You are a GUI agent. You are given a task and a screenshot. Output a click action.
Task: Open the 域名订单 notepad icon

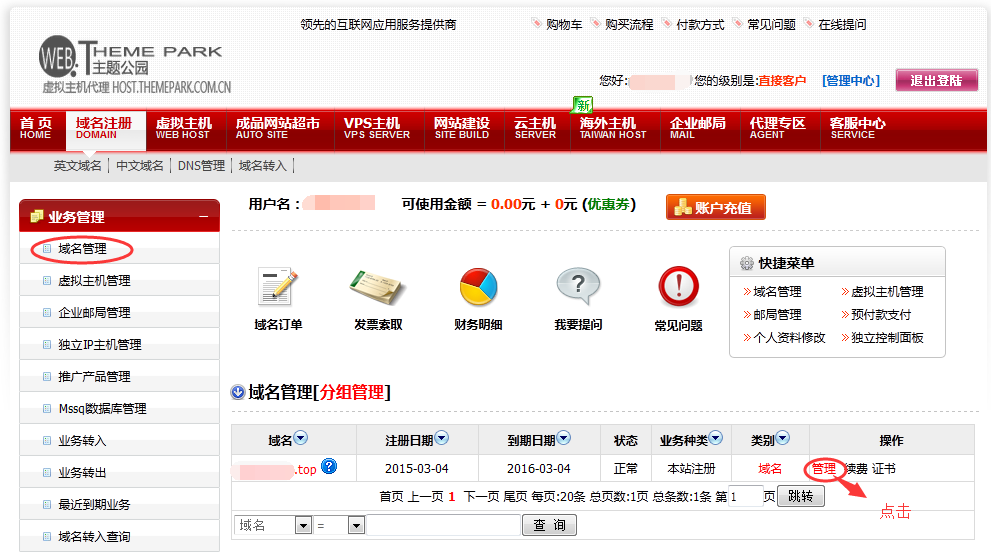tap(277, 287)
